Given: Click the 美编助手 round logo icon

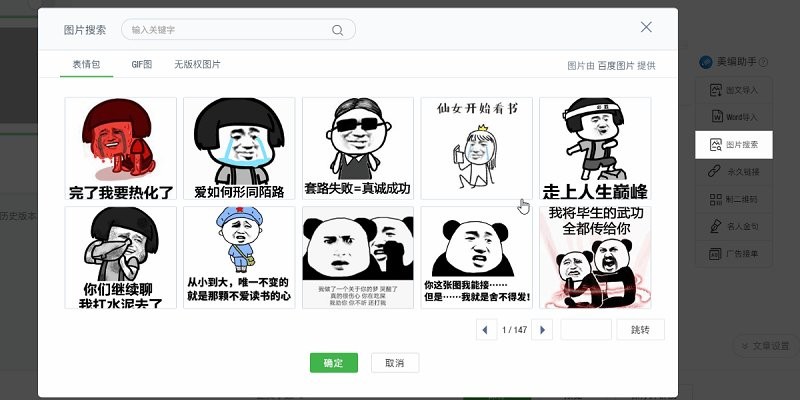Looking at the screenshot, I should [706, 62].
